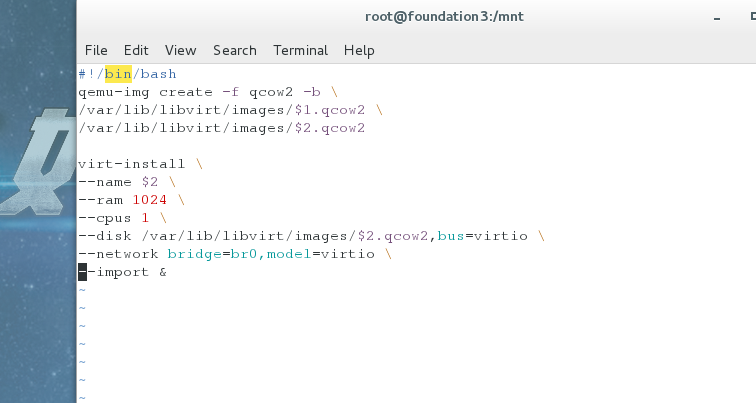Click 'bash' in the shebang line
The width and height of the screenshot is (756, 403).
(159, 74)
